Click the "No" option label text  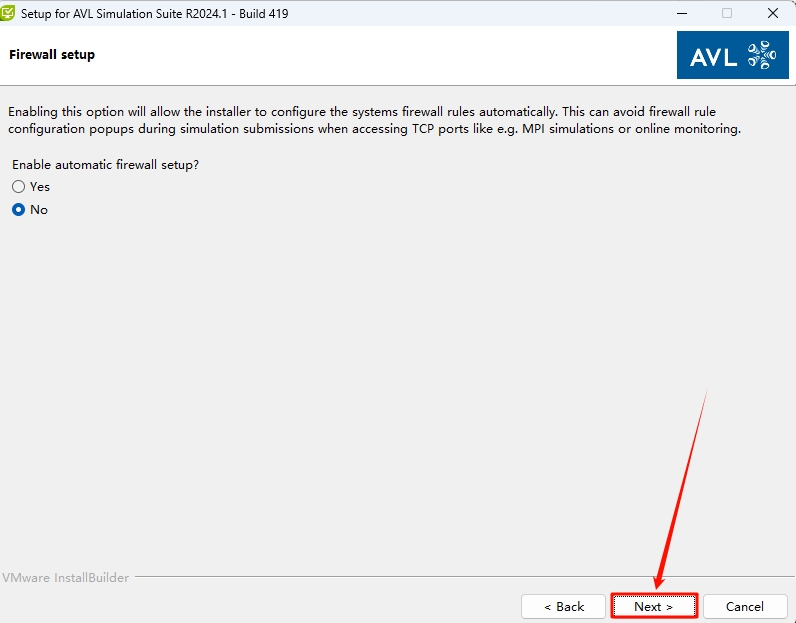[x=39, y=210]
